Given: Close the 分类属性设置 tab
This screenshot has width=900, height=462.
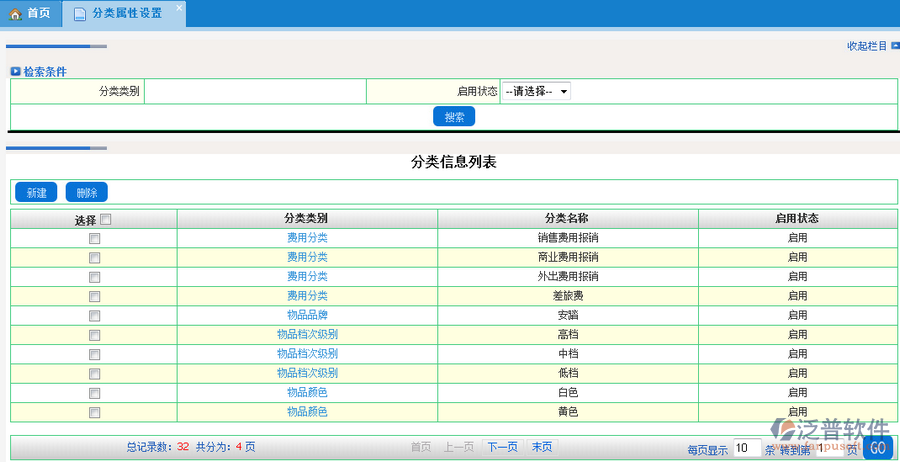Looking at the screenshot, I should (x=179, y=8).
